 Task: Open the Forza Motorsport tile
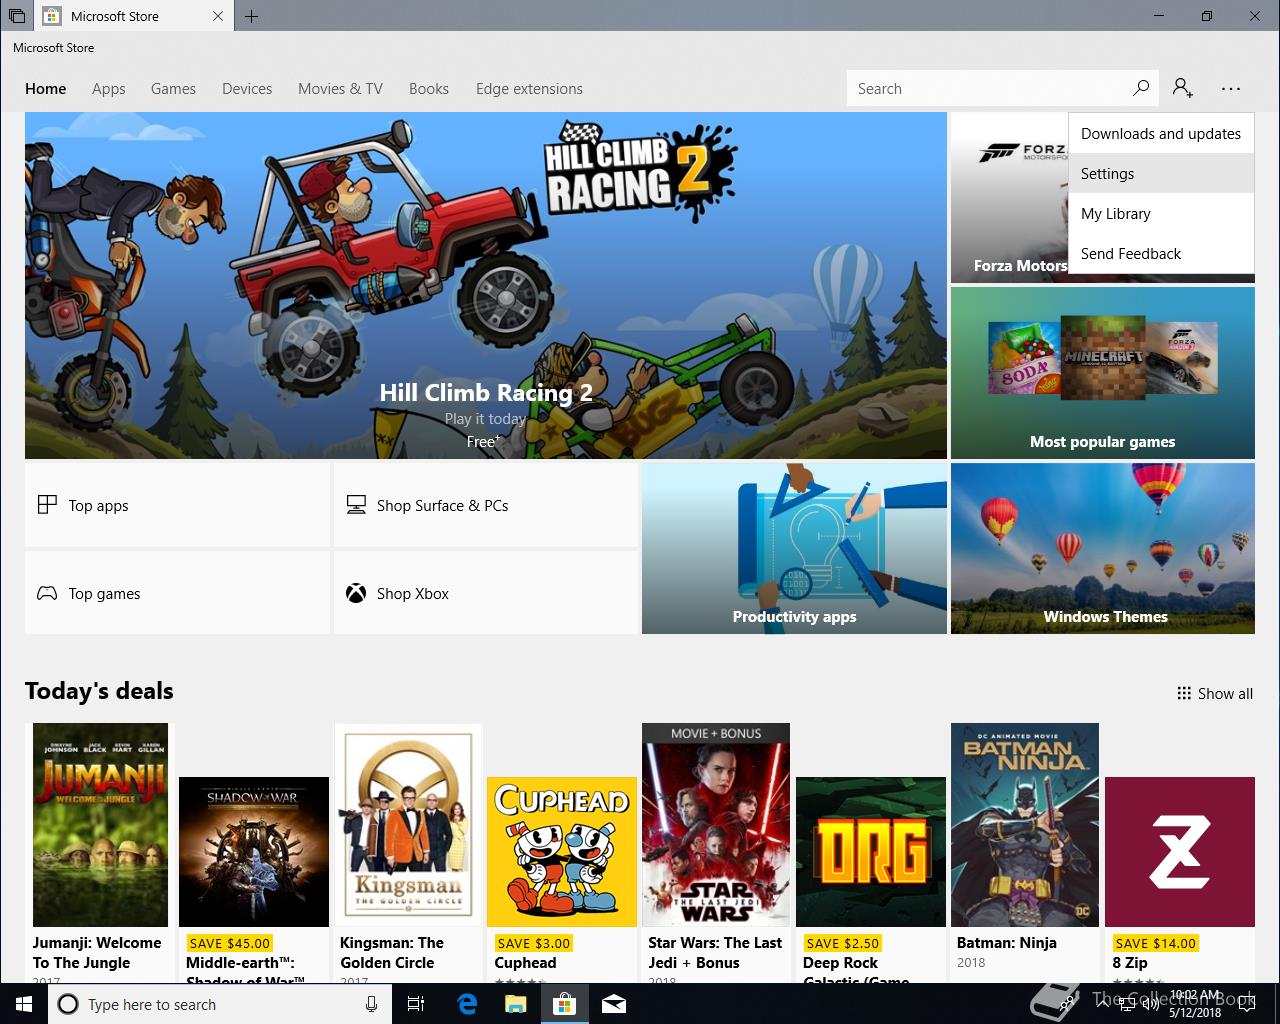(1009, 198)
